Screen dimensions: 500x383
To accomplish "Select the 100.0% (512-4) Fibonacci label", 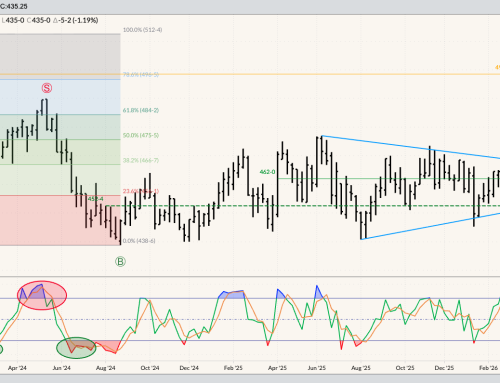I will [142, 30].
